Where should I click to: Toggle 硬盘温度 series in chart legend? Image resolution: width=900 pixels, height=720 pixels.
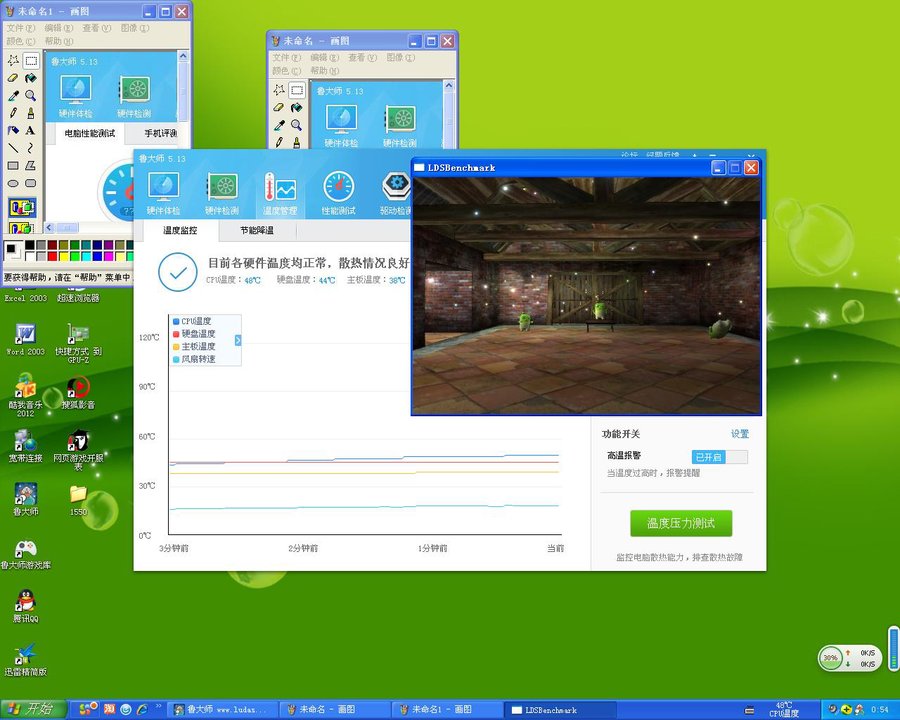click(196, 333)
